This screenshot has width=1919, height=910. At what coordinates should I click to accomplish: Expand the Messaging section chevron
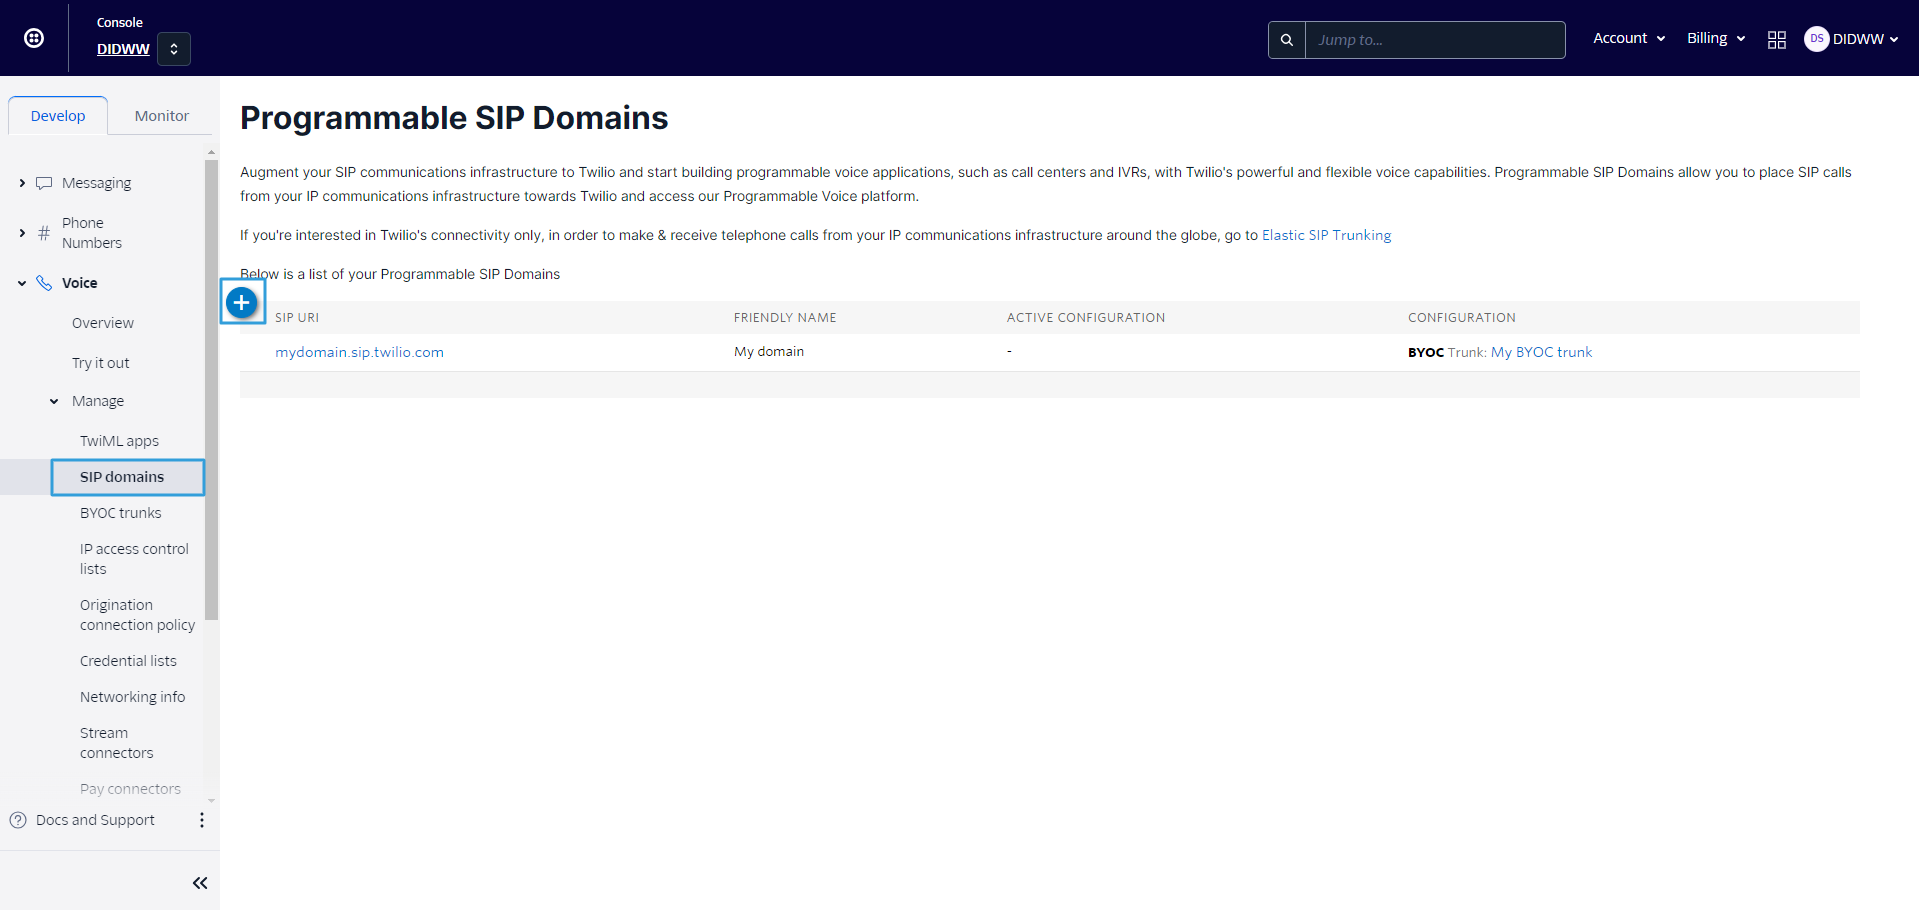[x=22, y=183]
